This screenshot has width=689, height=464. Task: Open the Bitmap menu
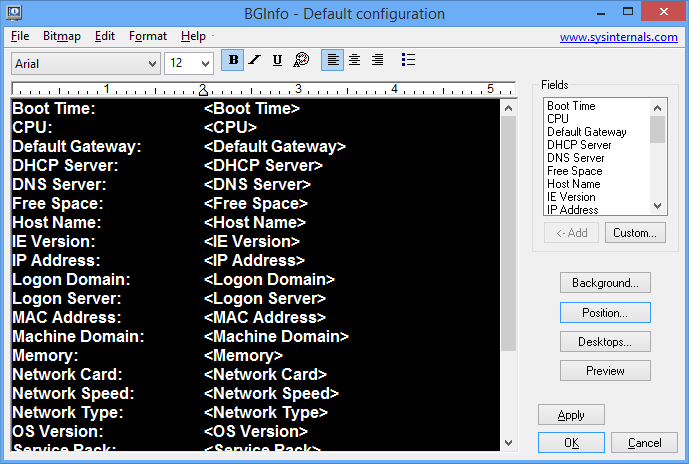coord(62,36)
